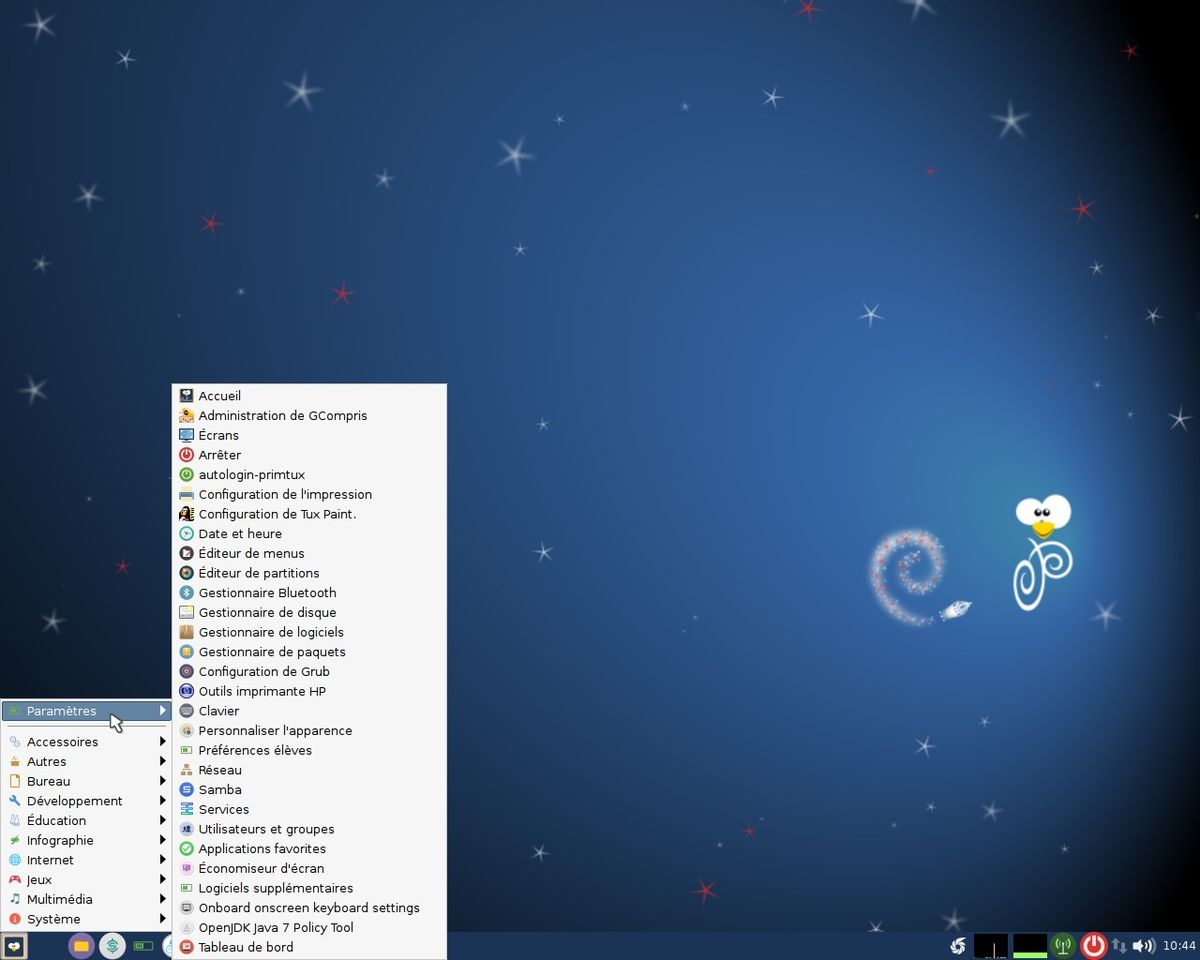
Task: Enable the network via tray antenna icon
Action: pos(1063,945)
